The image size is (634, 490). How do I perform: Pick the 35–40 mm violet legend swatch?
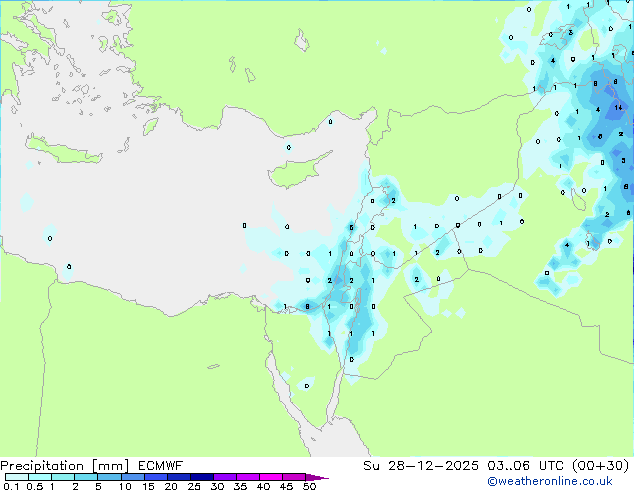tap(247, 477)
